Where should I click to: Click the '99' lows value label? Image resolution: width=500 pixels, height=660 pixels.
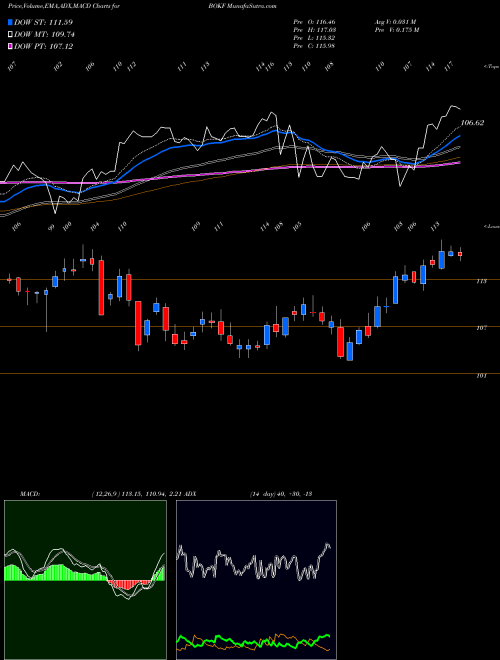tap(51, 227)
